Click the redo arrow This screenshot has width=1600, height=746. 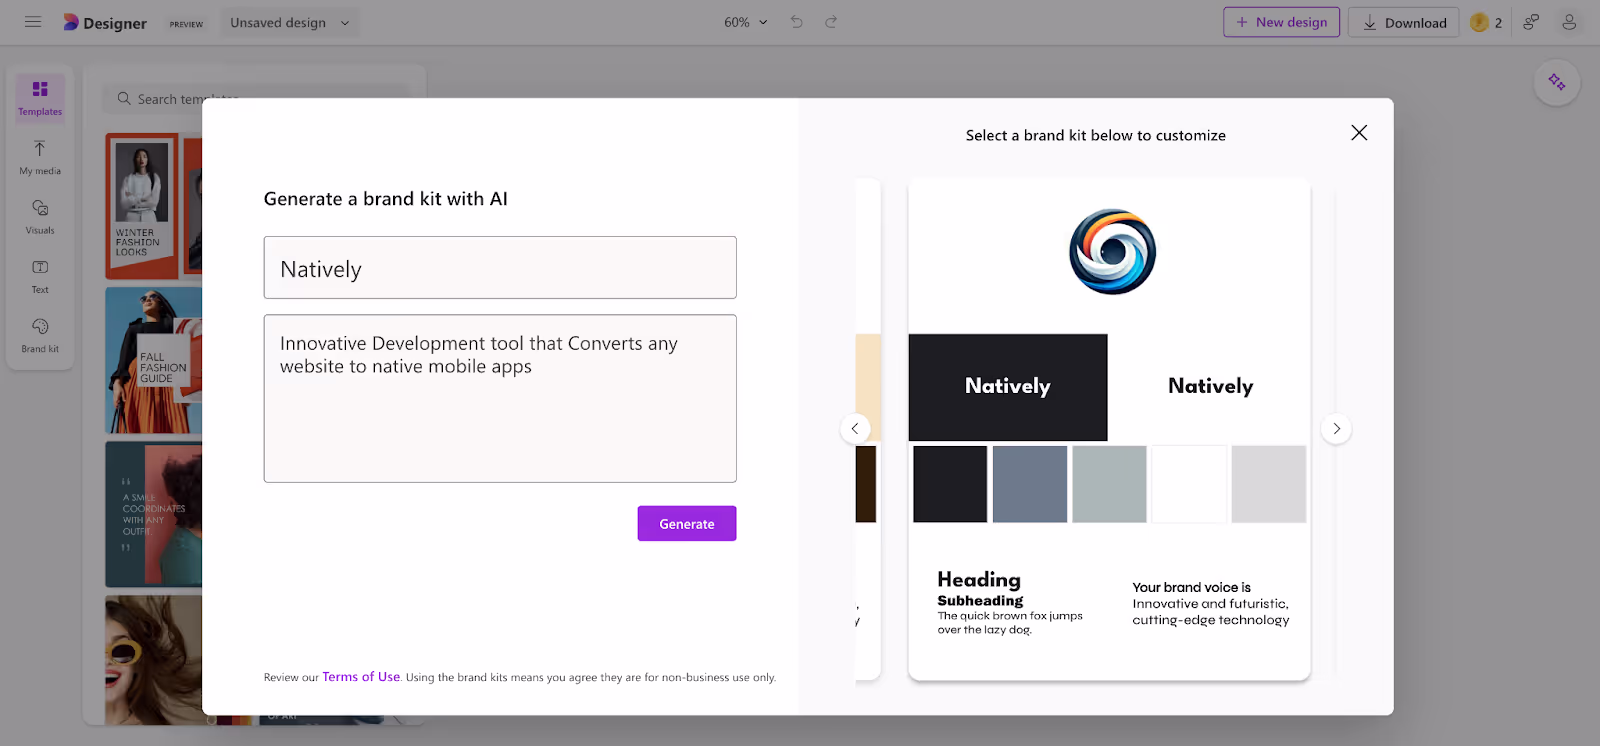(x=830, y=22)
